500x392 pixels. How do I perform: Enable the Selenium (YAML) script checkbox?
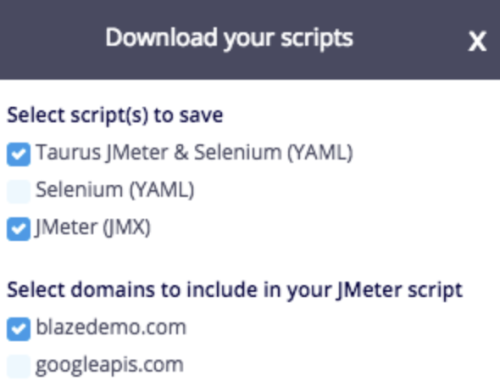19,191
